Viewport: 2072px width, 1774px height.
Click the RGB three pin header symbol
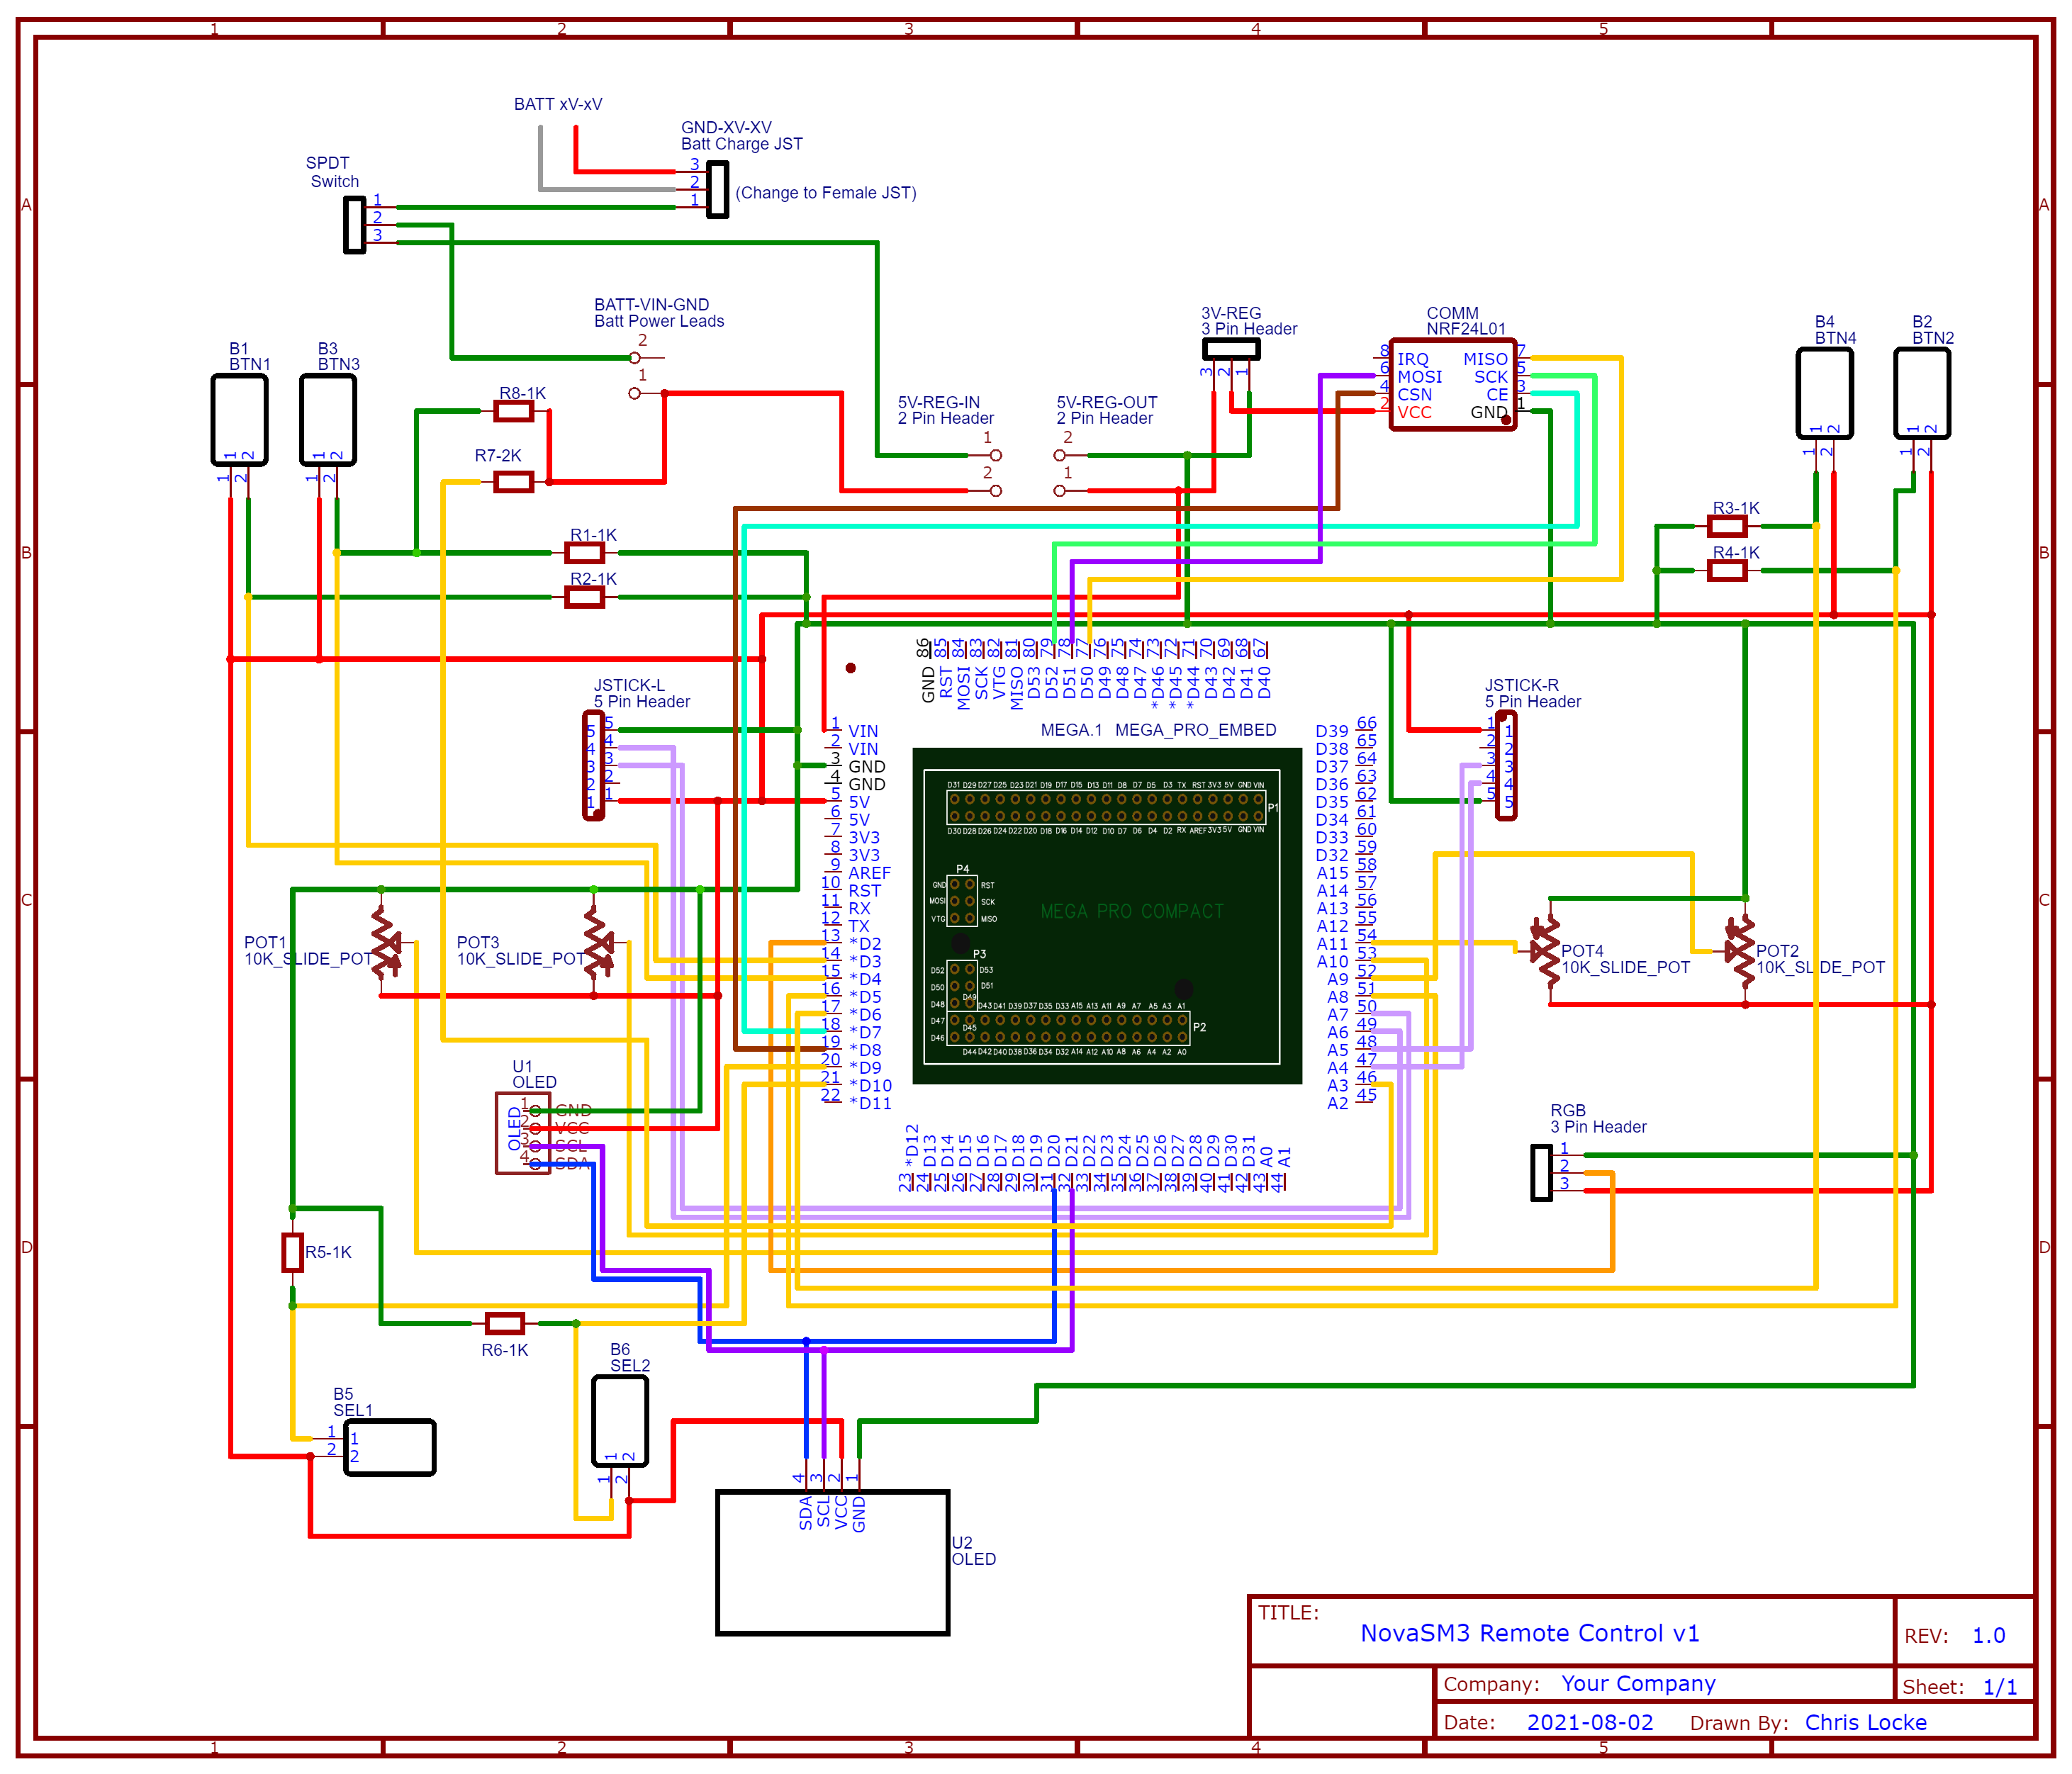(1542, 1173)
